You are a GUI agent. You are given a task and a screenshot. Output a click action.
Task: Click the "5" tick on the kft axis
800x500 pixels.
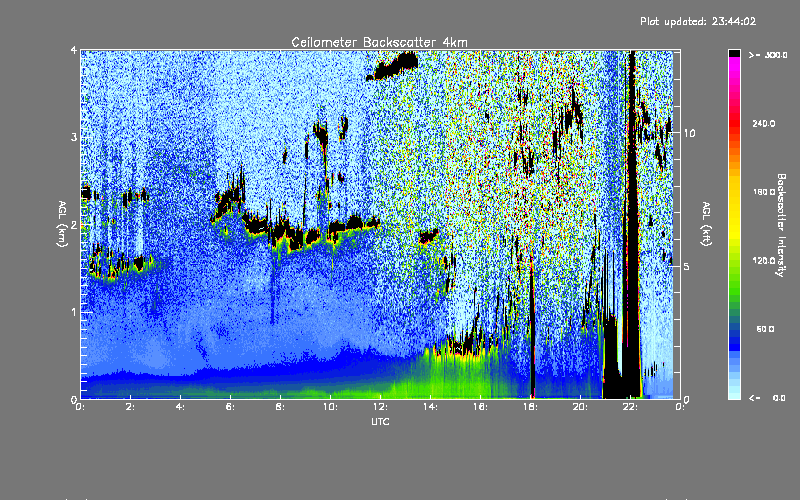click(687, 266)
